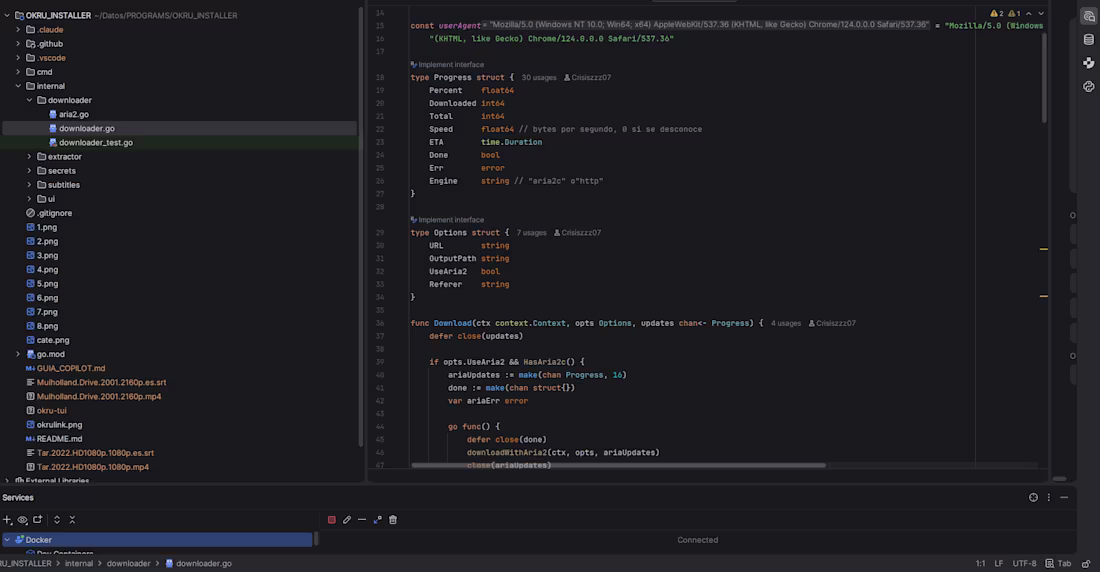Toggle the read-only lock icon in status bar
Image resolution: width=1100 pixels, height=572 pixels.
pos(1086,564)
